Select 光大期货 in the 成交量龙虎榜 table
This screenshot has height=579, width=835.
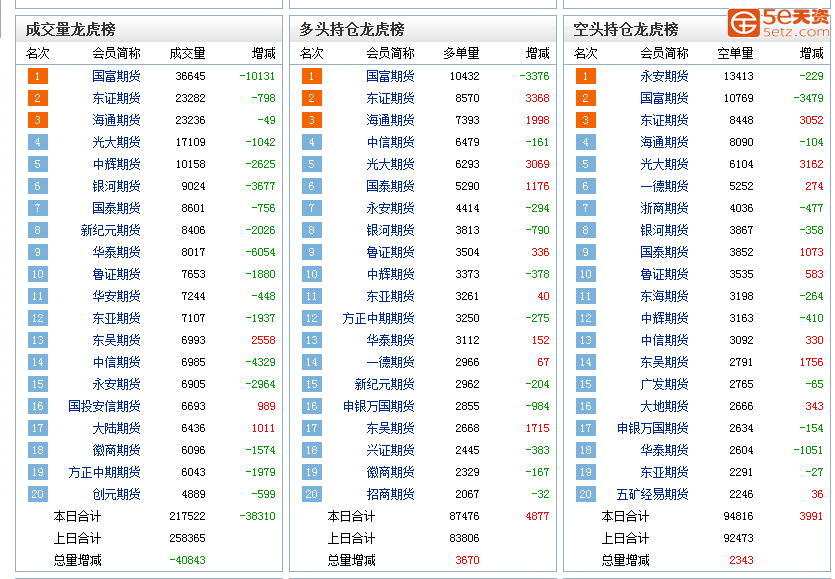(x=116, y=142)
